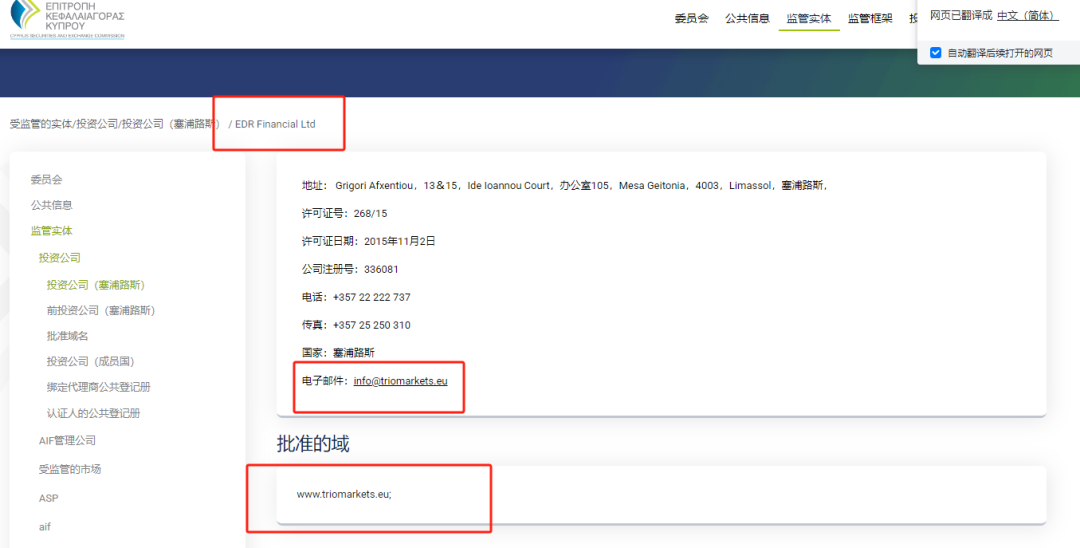This screenshot has height=548, width=1080.
Task: Click the Cyprus Securities Commission logo
Action: (67, 19)
